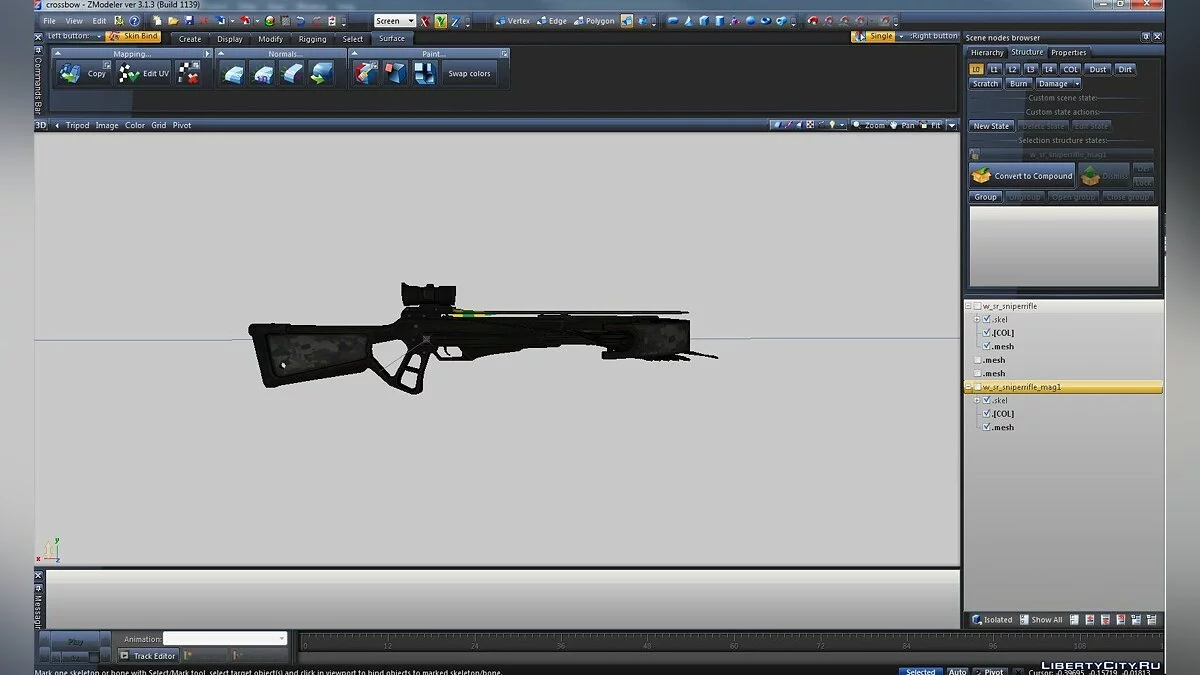Image resolution: width=1200 pixels, height=675 pixels.
Task: Click the Open folder icon in toolbar
Action: pyautogui.click(x=173, y=21)
